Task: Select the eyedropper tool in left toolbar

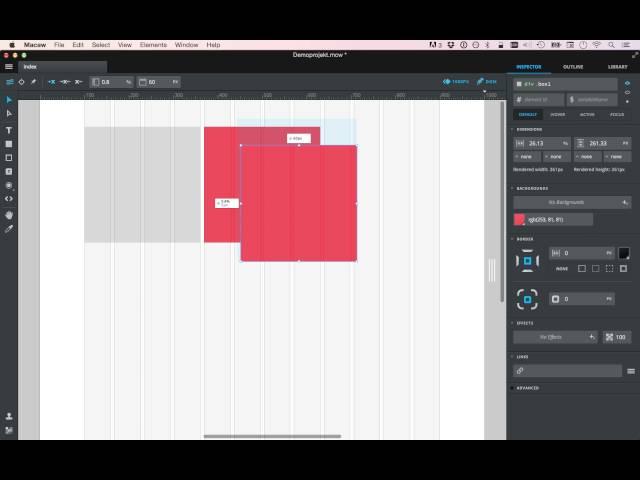Action: click(x=9, y=229)
